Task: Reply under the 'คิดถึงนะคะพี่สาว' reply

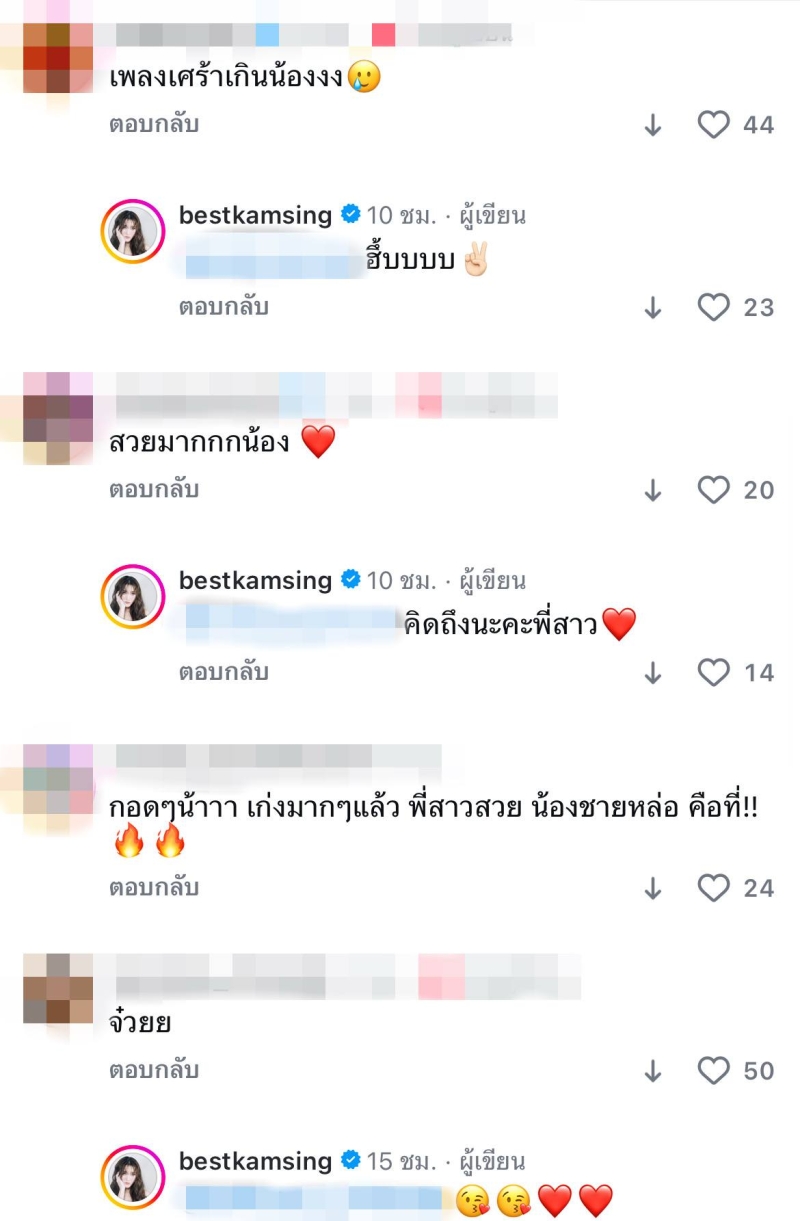Action: click(224, 672)
